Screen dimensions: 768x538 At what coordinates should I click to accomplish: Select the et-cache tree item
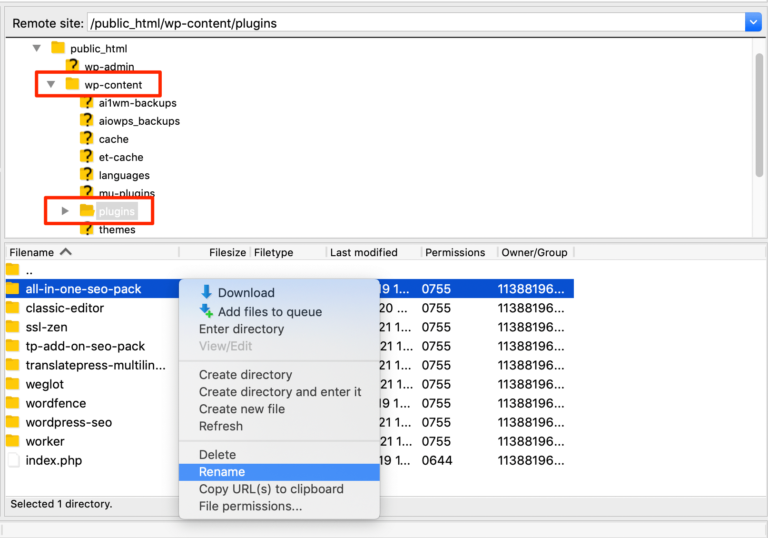click(121, 157)
